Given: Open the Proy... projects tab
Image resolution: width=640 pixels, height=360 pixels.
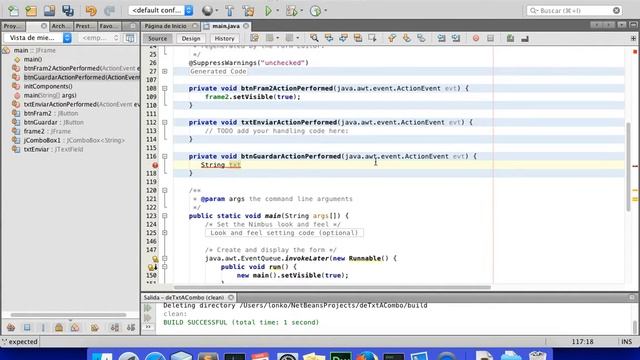Looking at the screenshot, I should (x=13, y=26).
